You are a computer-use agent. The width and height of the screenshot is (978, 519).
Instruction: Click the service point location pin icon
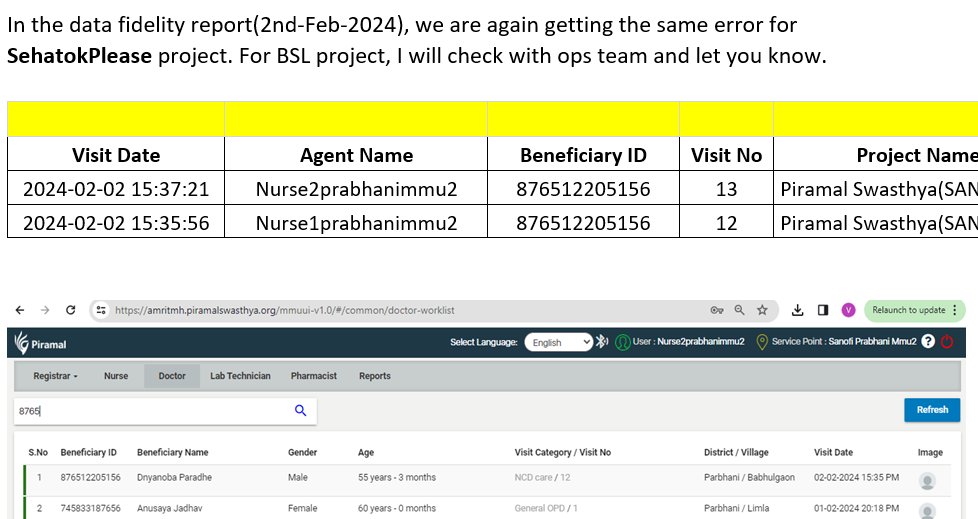click(762, 342)
